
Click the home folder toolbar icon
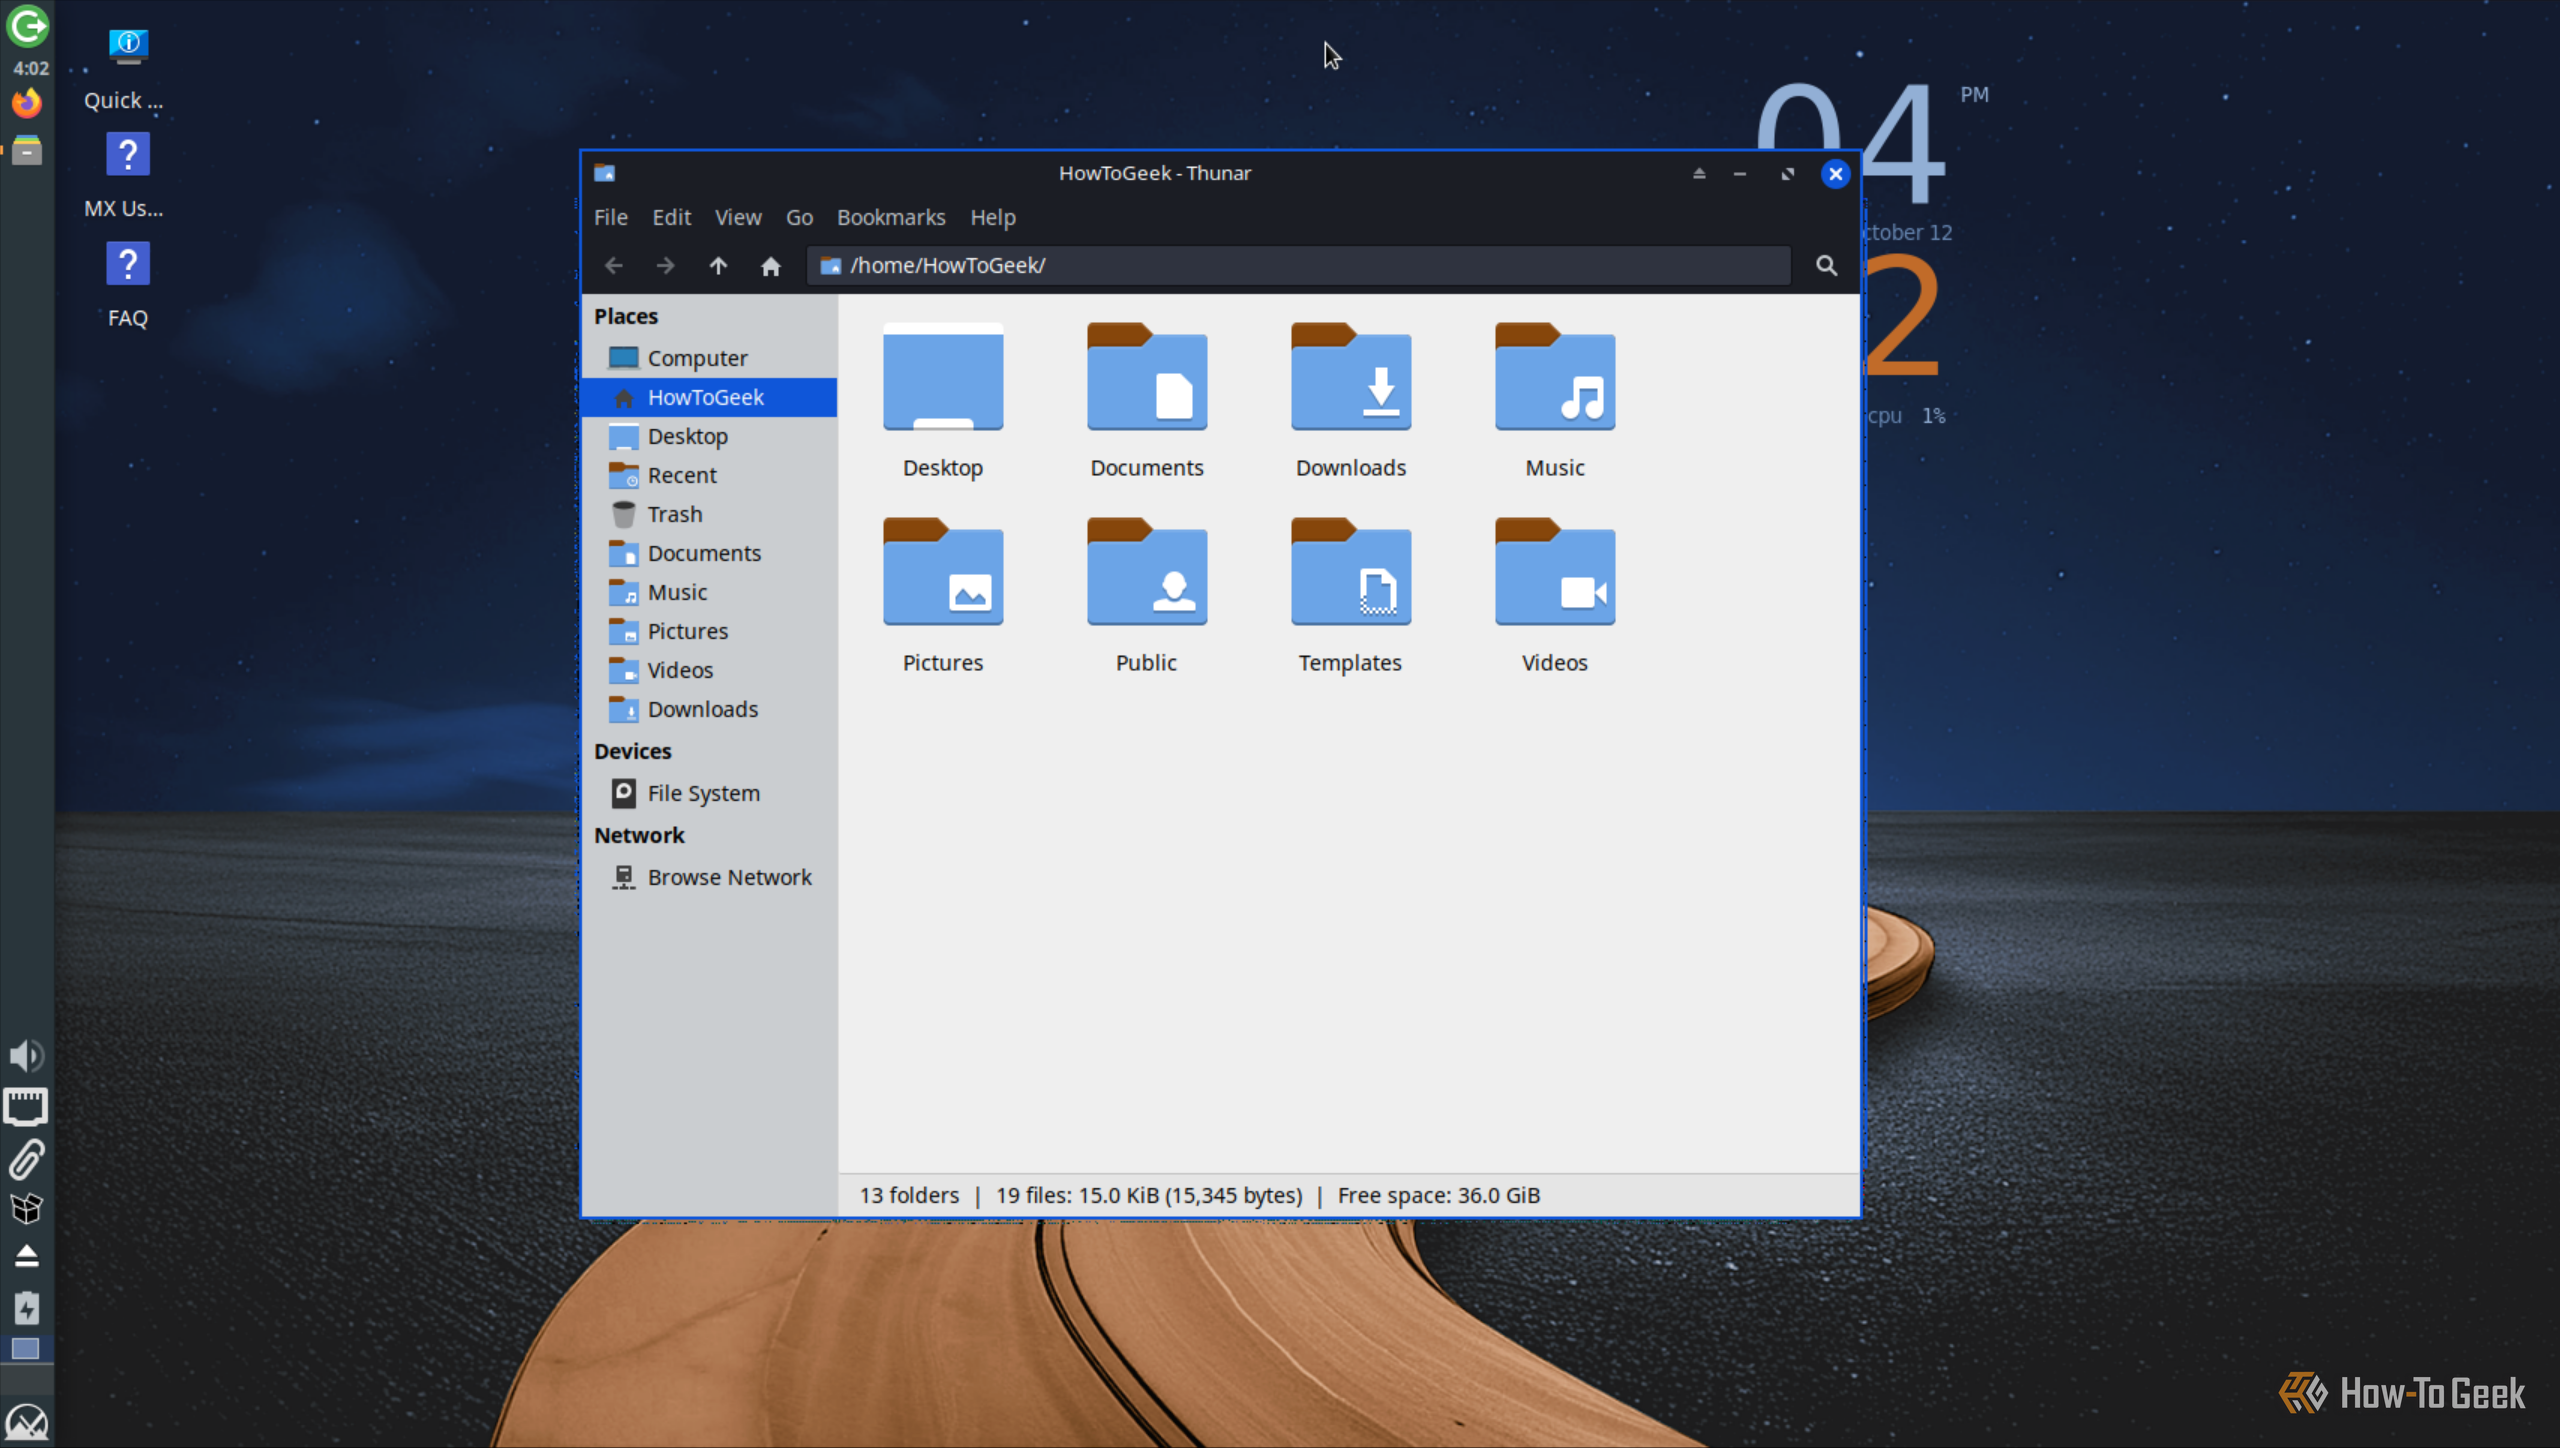pos(770,266)
